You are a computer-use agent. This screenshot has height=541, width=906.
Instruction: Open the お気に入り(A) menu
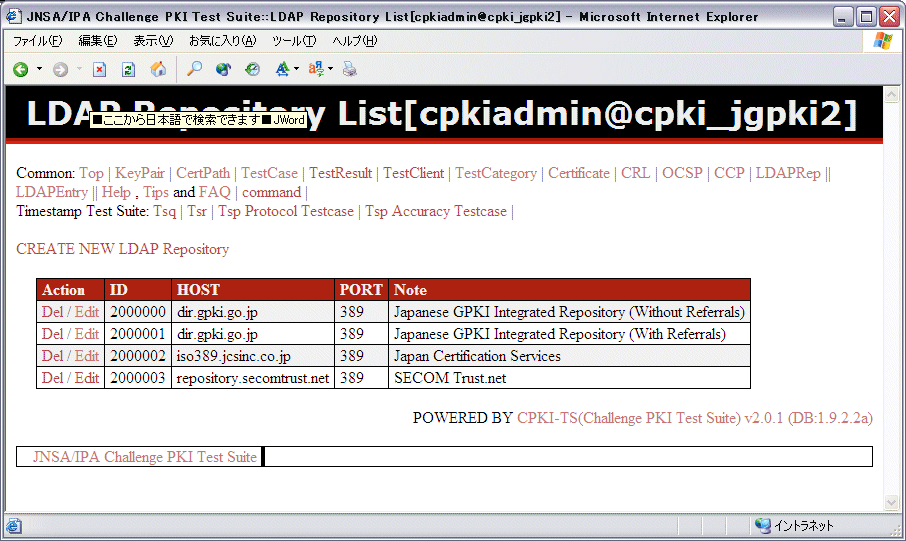coord(222,41)
